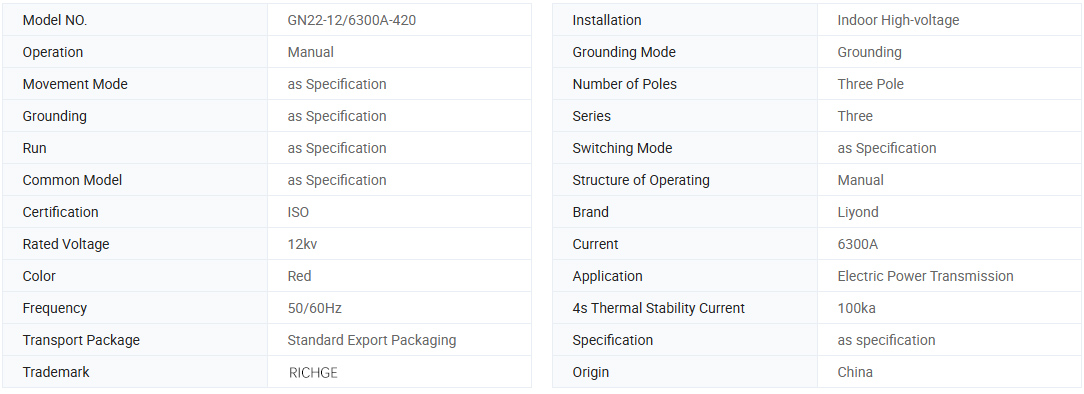Select the GN22-12/6300A-420 model value
The width and height of the screenshot is (1084, 394).
[352, 20]
